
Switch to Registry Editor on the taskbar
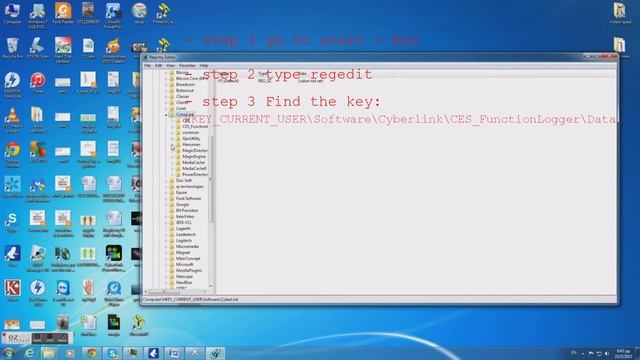(215, 353)
